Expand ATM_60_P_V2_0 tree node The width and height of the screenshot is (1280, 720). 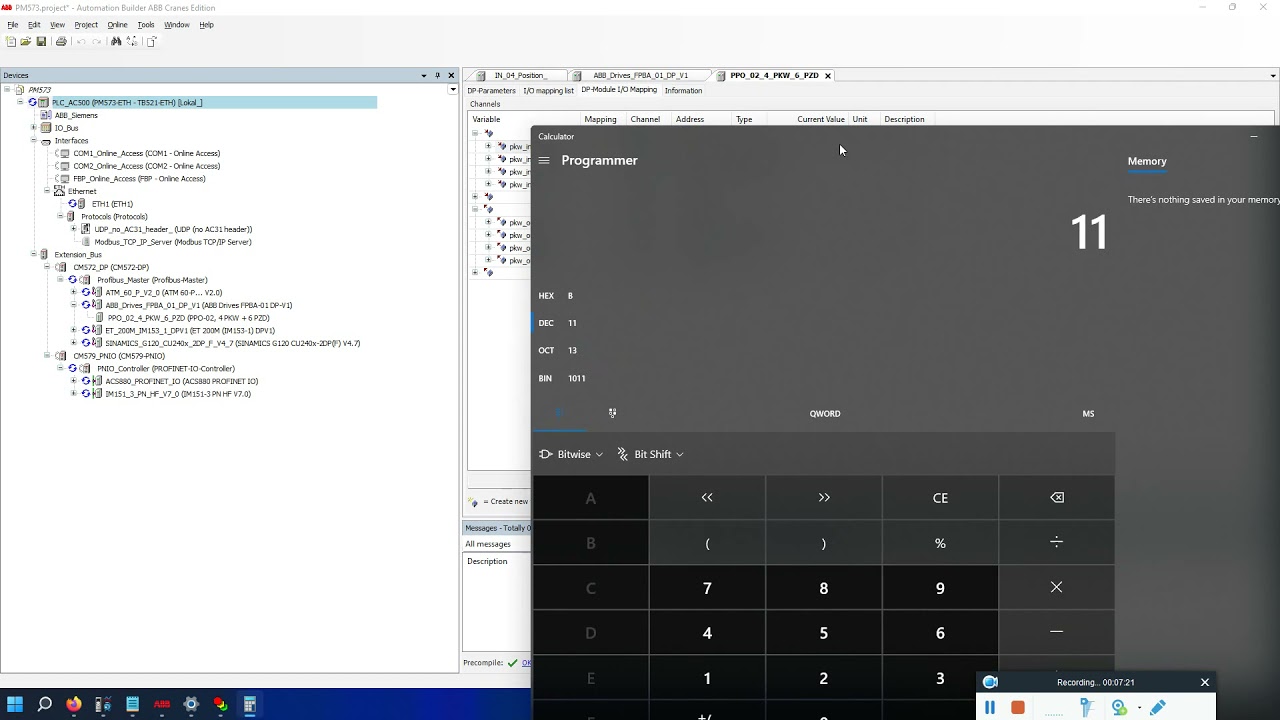(73, 292)
